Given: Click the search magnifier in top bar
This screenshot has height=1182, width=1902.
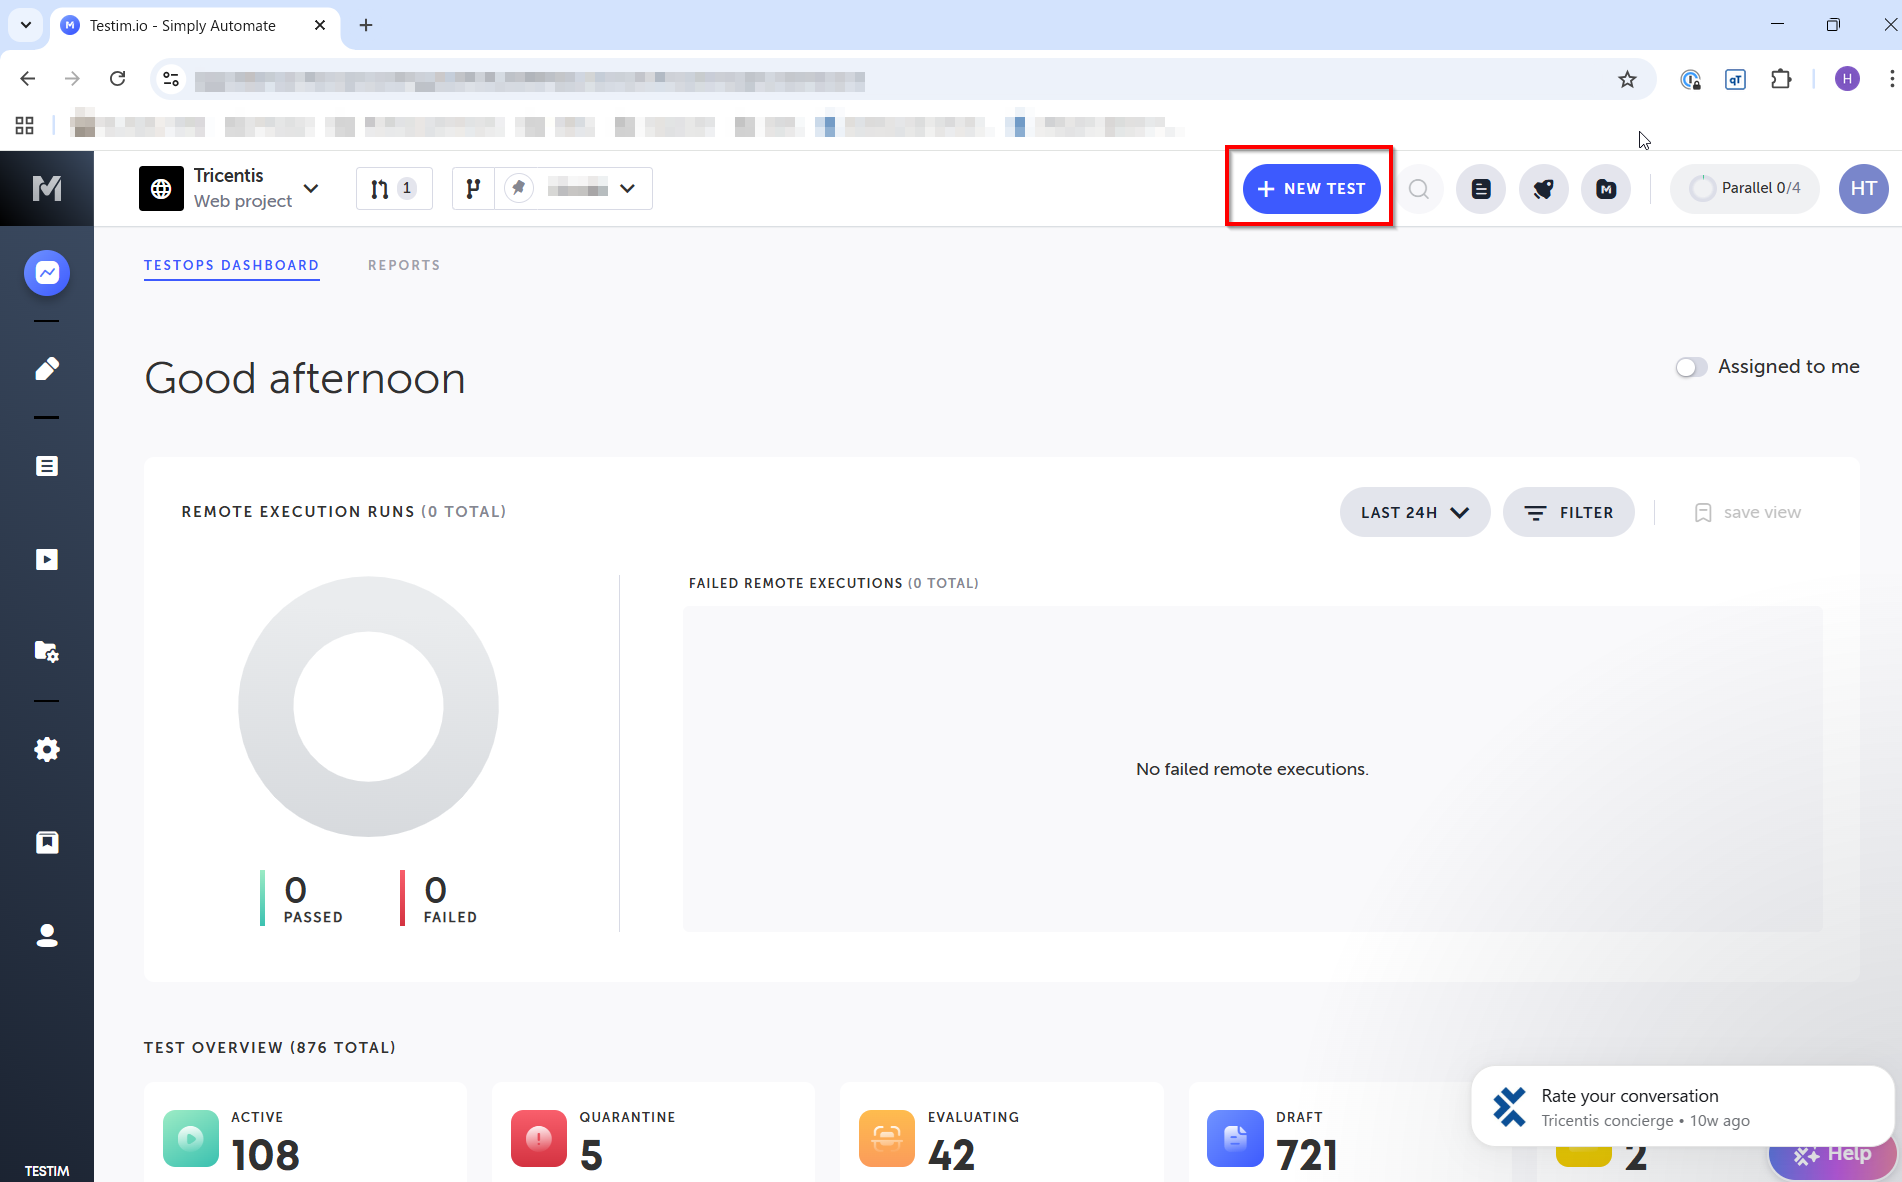Looking at the screenshot, I should (x=1419, y=188).
